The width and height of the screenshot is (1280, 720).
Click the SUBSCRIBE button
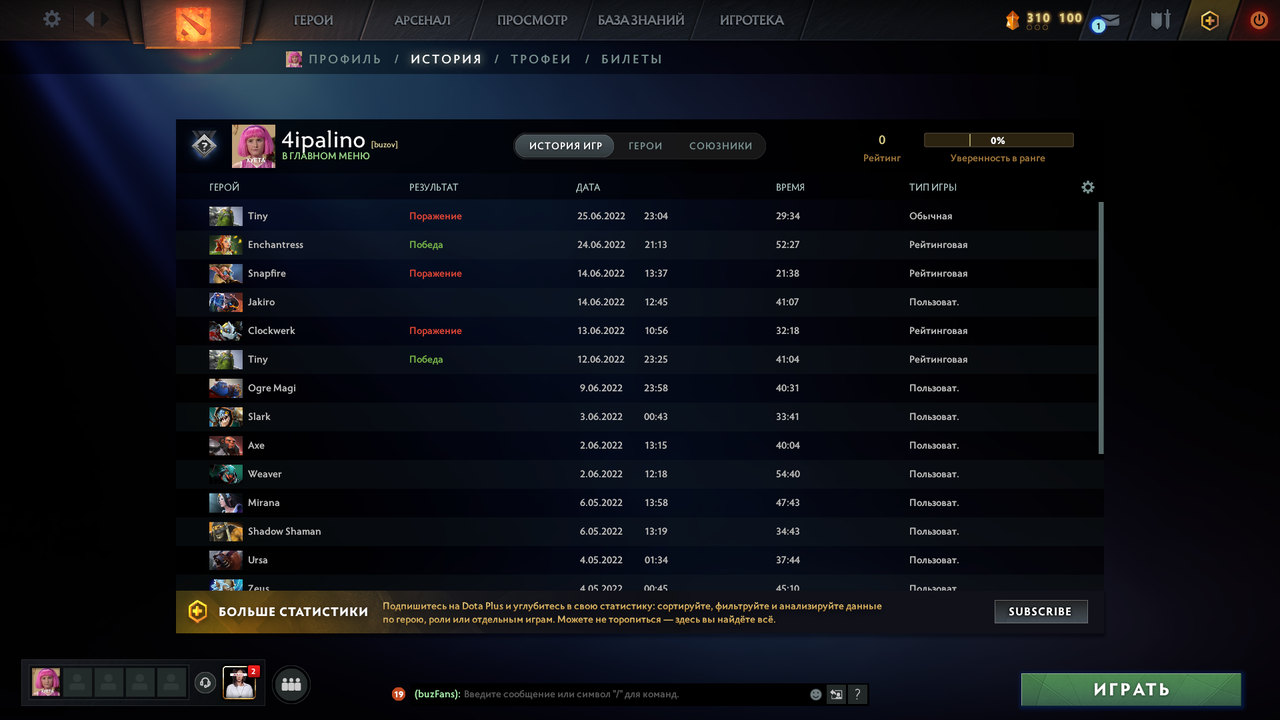[1040, 611]
